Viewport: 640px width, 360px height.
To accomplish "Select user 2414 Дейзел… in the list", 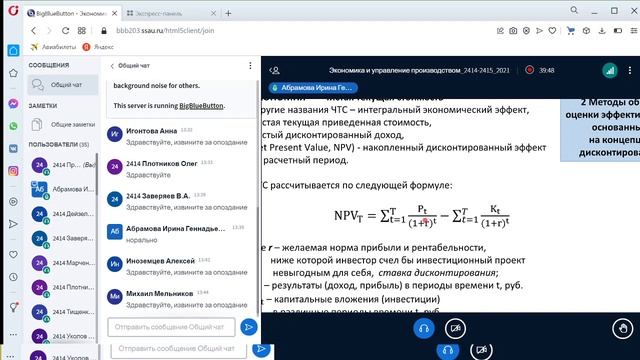I will 63,214.
